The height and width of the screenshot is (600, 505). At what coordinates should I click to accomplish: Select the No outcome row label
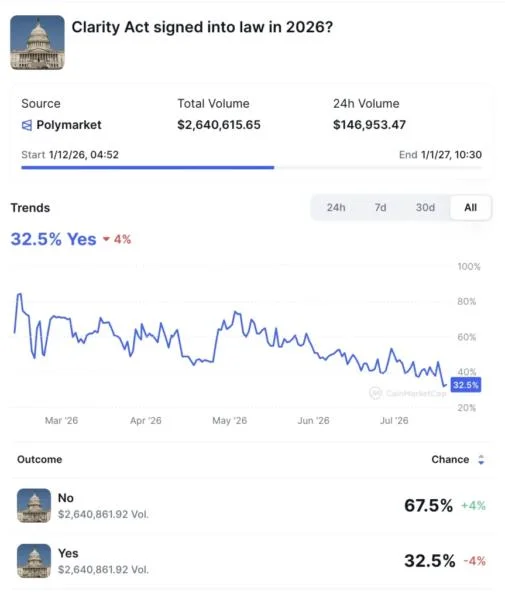point(66,498)
